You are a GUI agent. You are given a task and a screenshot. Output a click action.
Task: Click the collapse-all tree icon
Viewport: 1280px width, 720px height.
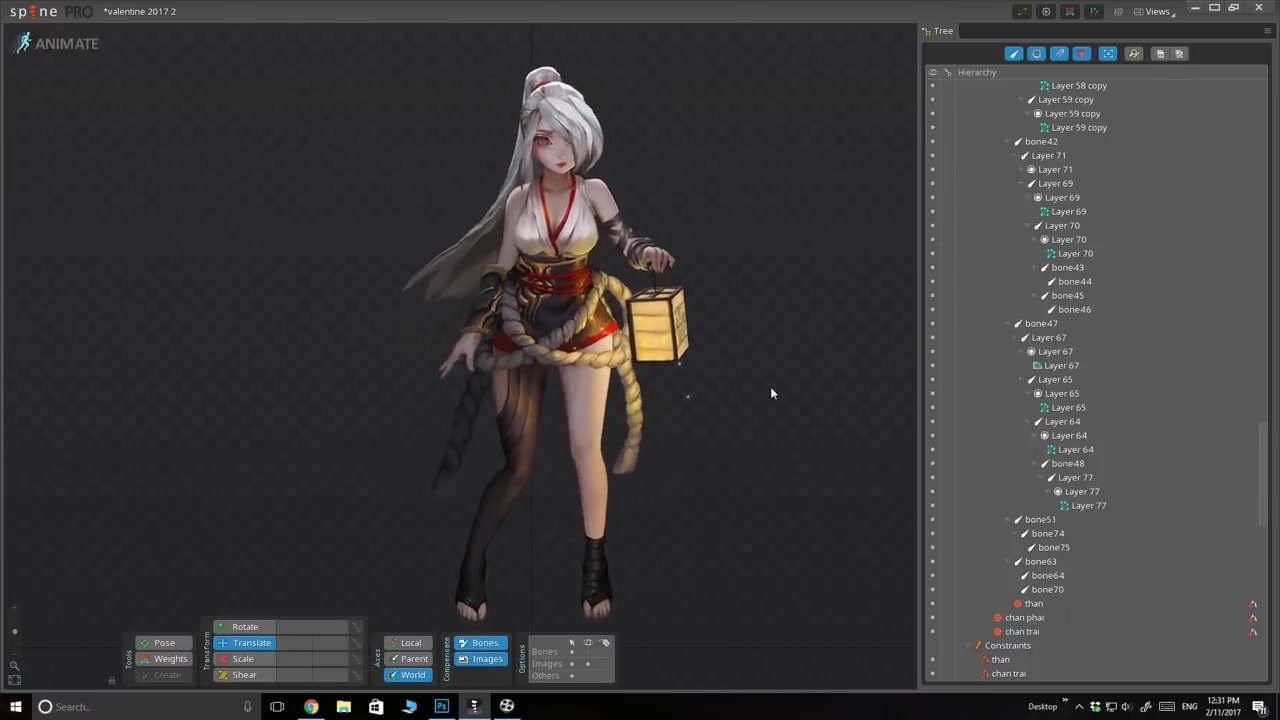[x=1160, y=54]
